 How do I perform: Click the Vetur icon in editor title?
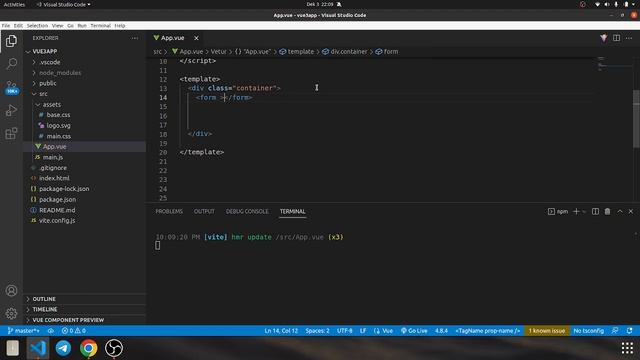pos(603,38)
